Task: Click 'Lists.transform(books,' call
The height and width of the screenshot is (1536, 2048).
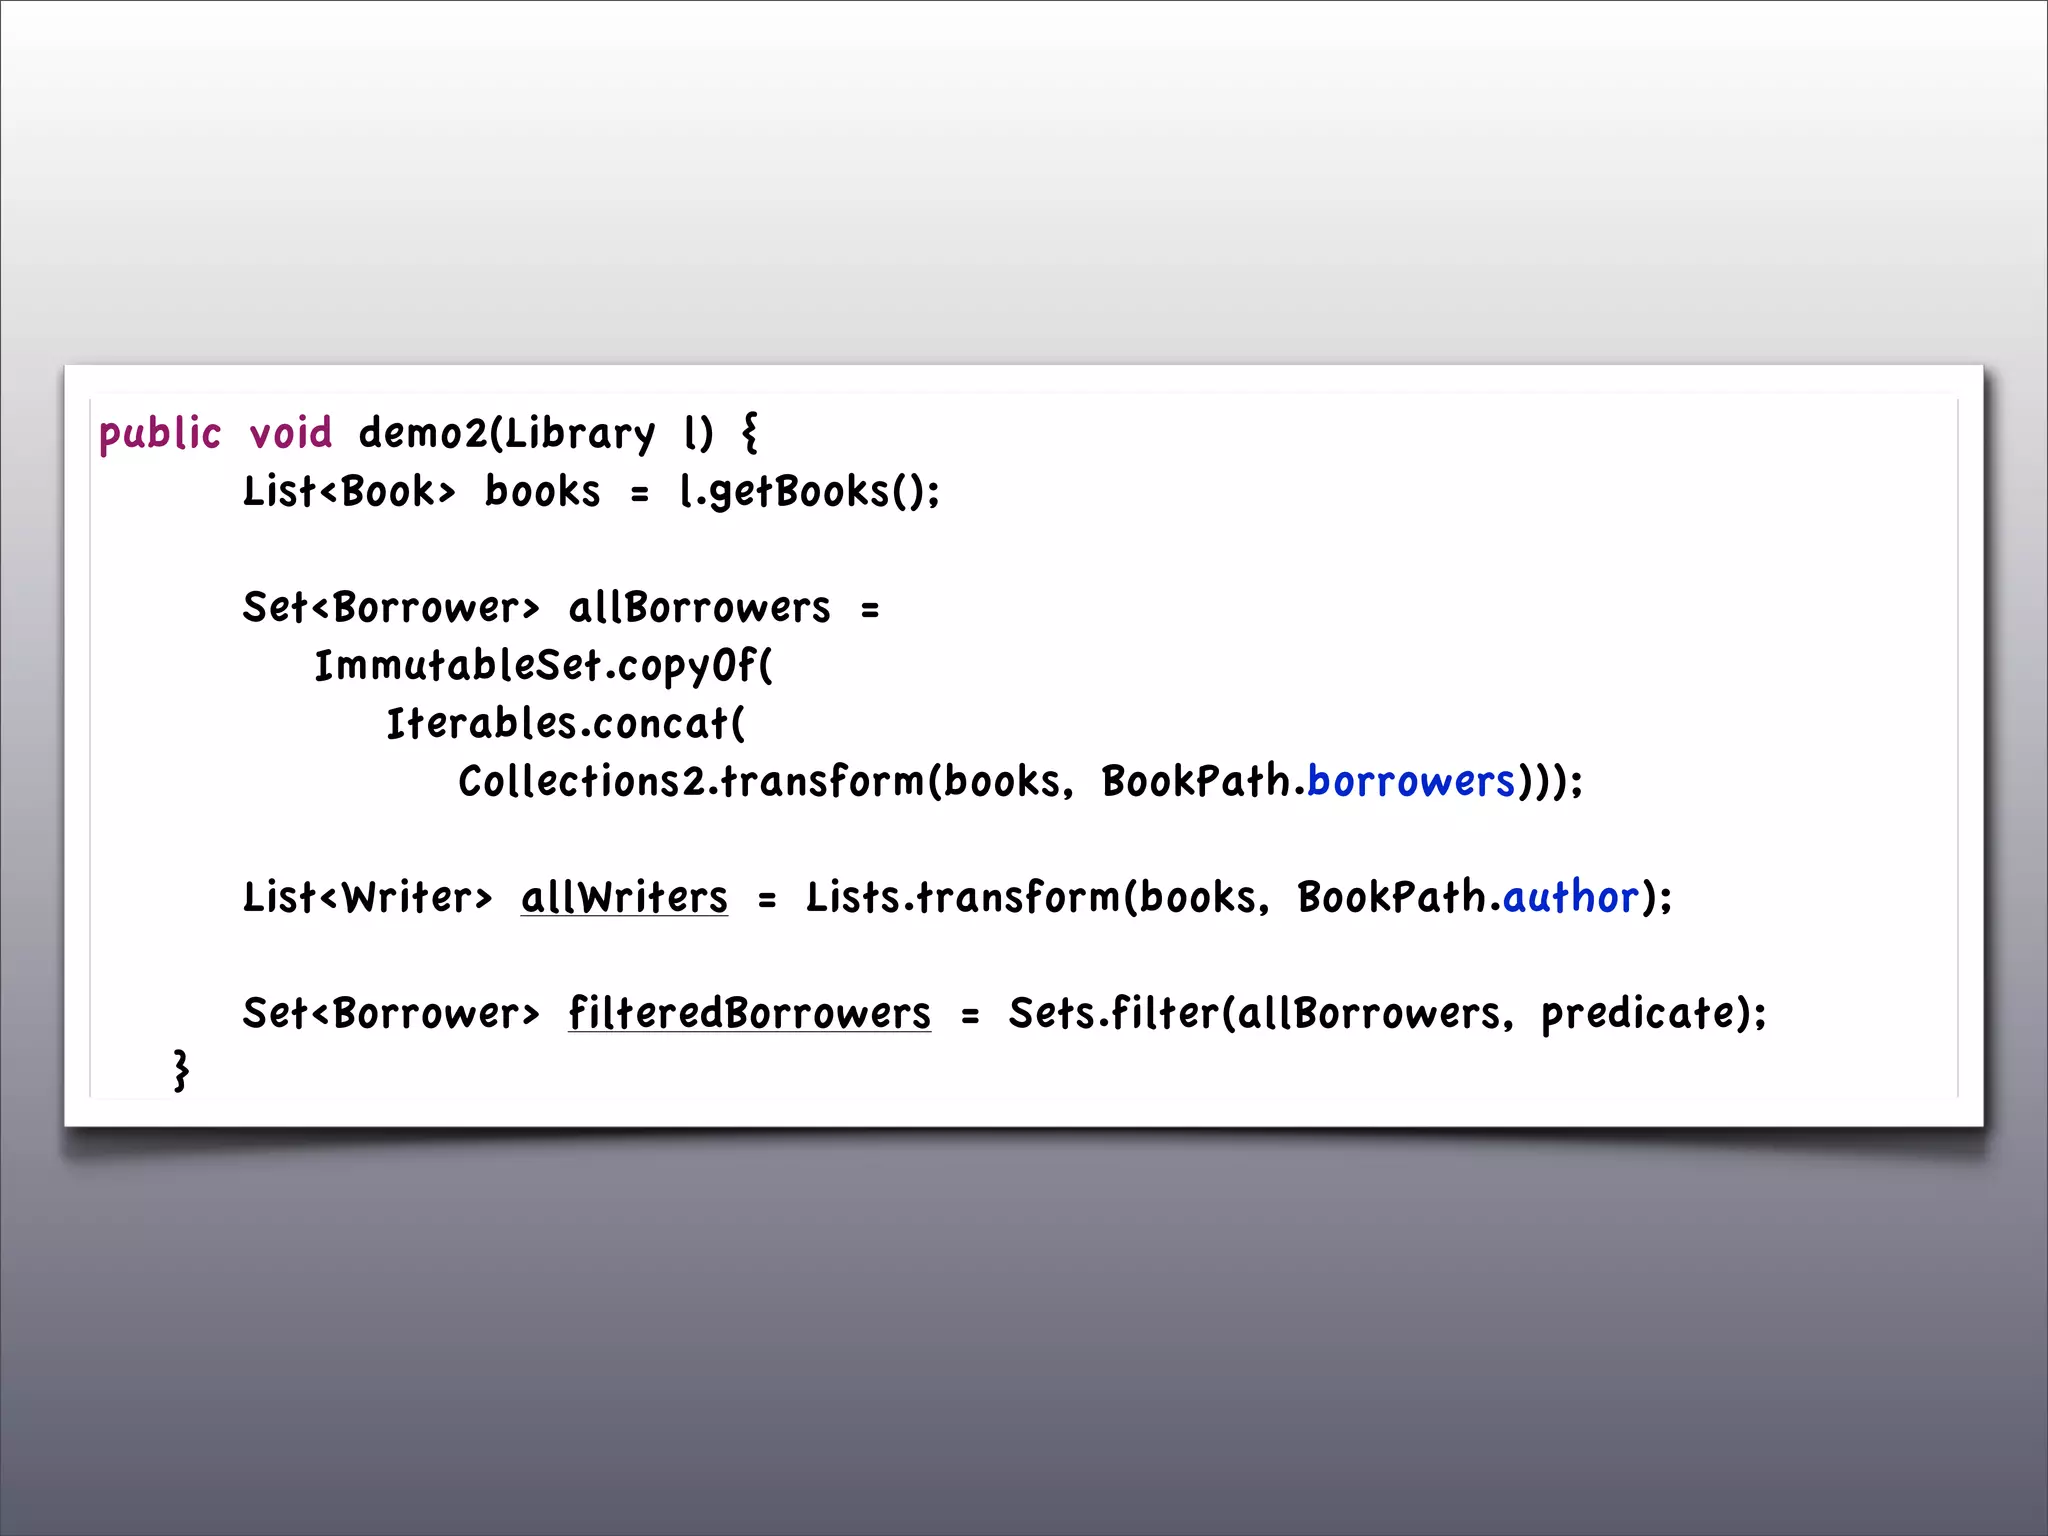Action: click(x=1038, y=897)
